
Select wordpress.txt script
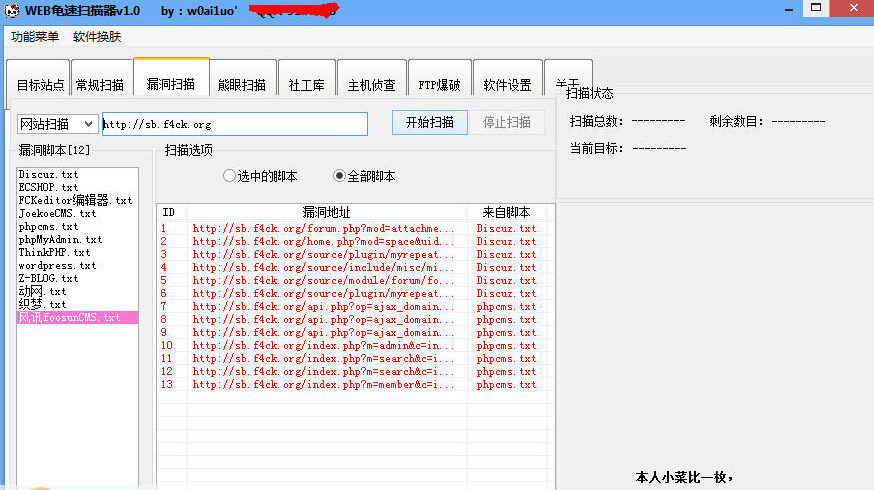tap(77, 265)
